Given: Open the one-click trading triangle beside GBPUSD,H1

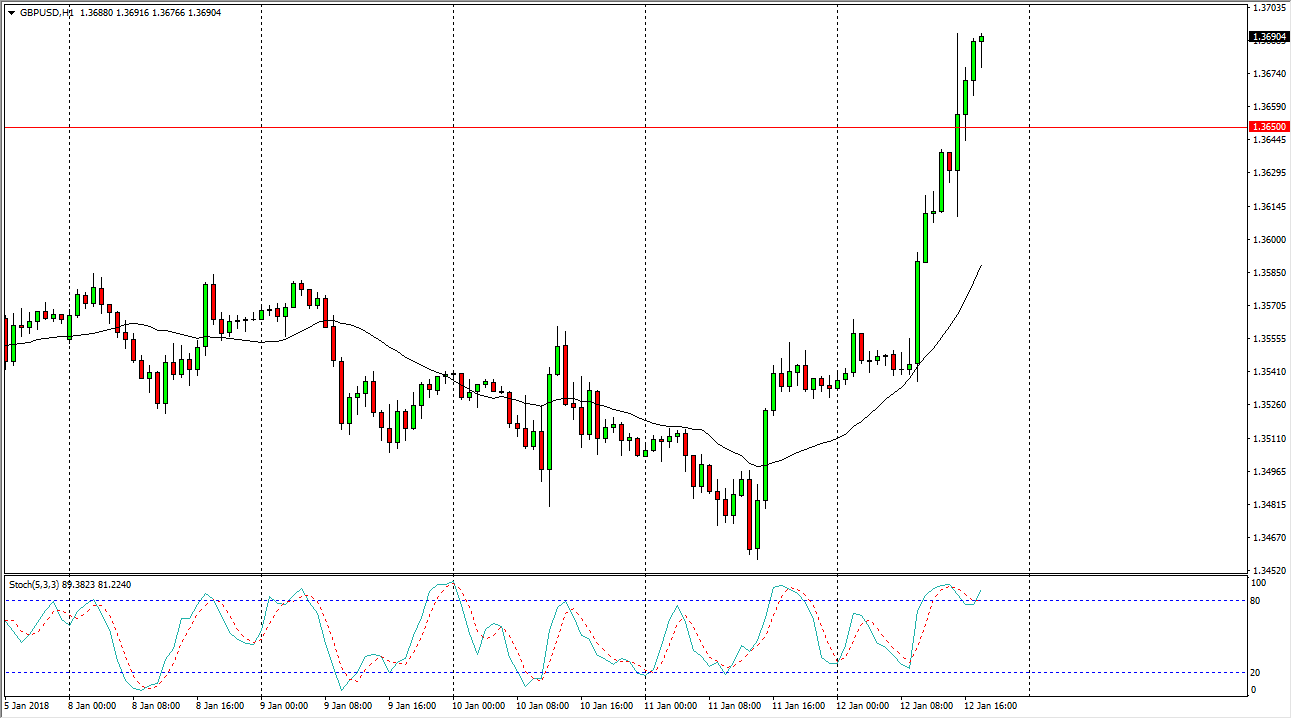Looking at the screenshot, I should pyautogui.click(x=11, y=14).
